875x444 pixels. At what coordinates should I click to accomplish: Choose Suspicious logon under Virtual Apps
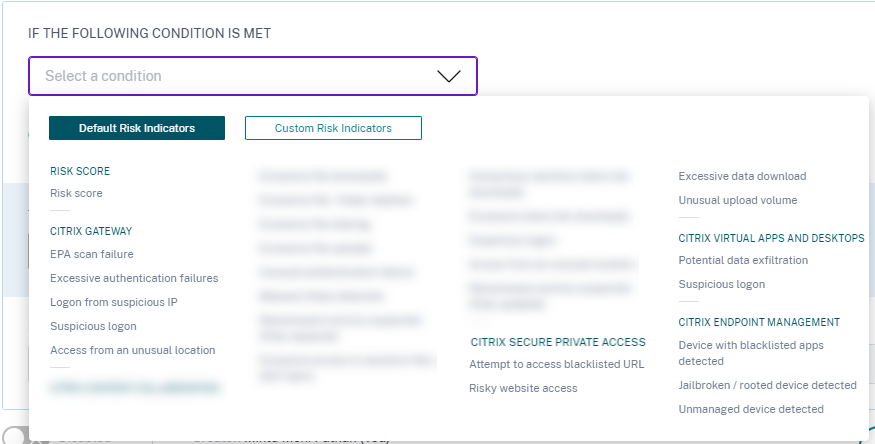pyautogui.click(x=721, y=284)
